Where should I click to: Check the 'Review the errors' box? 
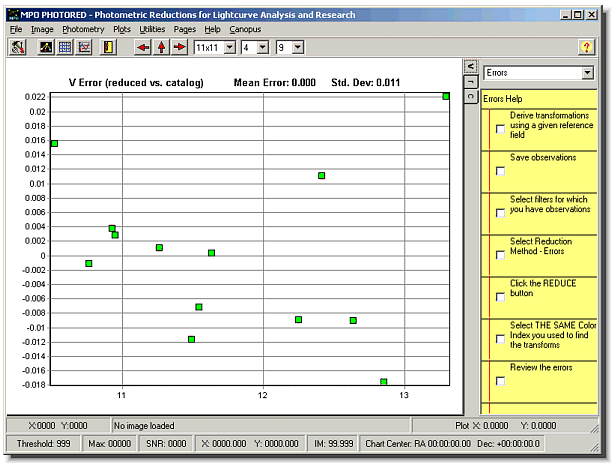pos(500,381)
